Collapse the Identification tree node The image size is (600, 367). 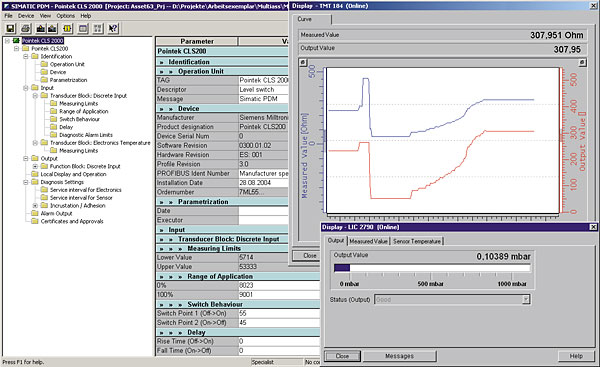[x=26, y=56]
